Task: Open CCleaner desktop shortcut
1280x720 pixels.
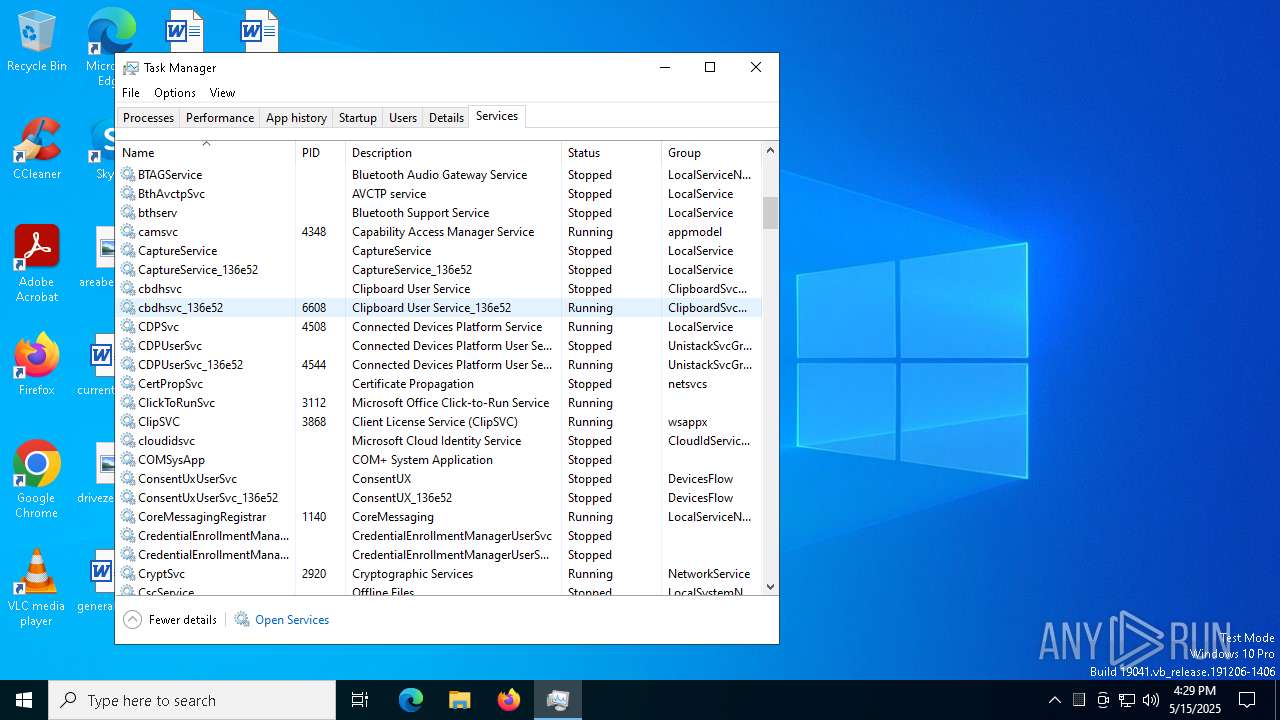Action: tap(37, 150)
